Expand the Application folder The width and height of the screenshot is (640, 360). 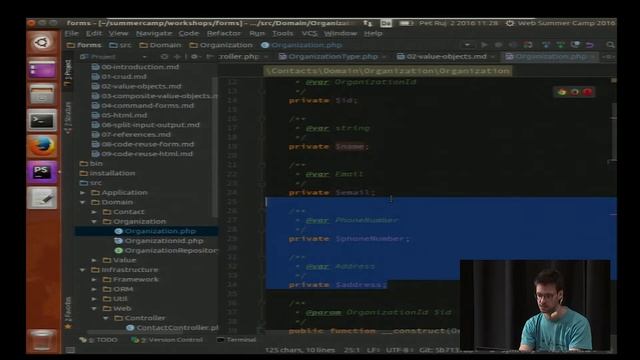pyautogui.click(x=82, y=192)
